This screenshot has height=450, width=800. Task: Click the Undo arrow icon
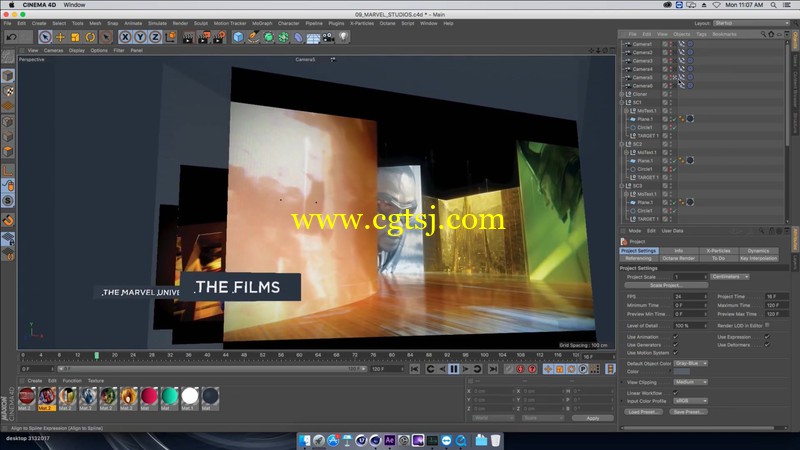(x=11, y=37)
